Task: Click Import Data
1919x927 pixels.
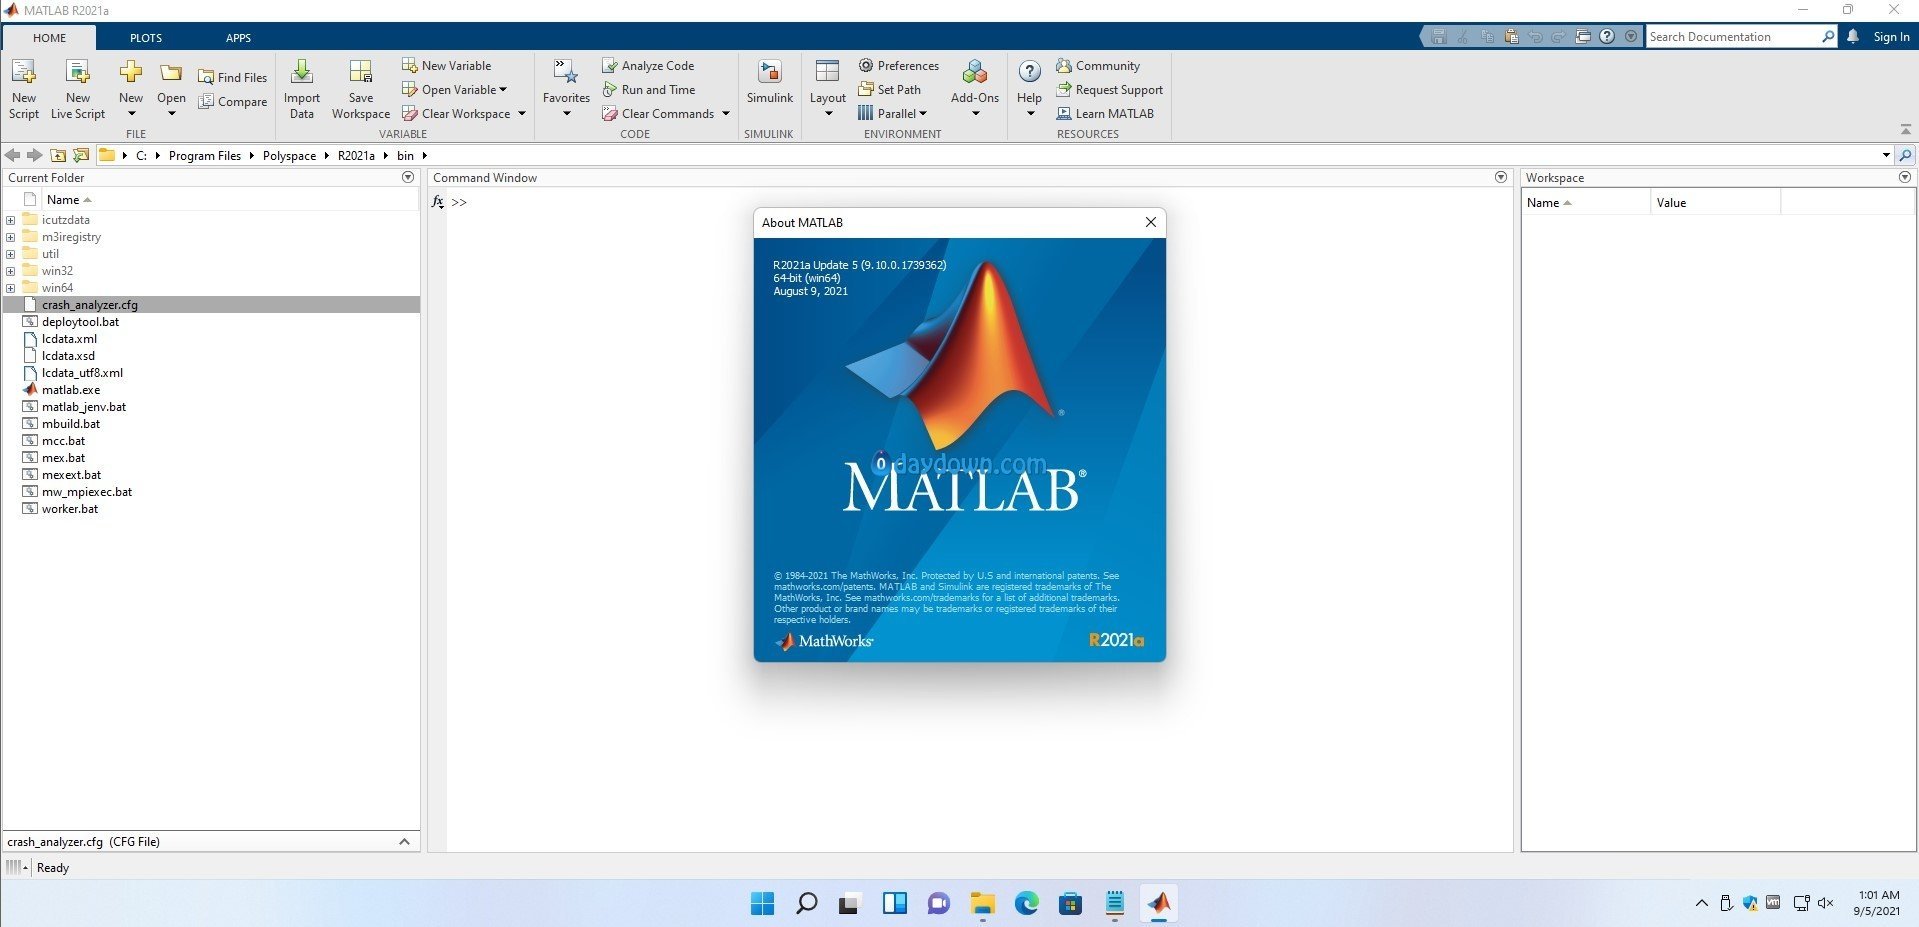Action: [x=302, y=88]
